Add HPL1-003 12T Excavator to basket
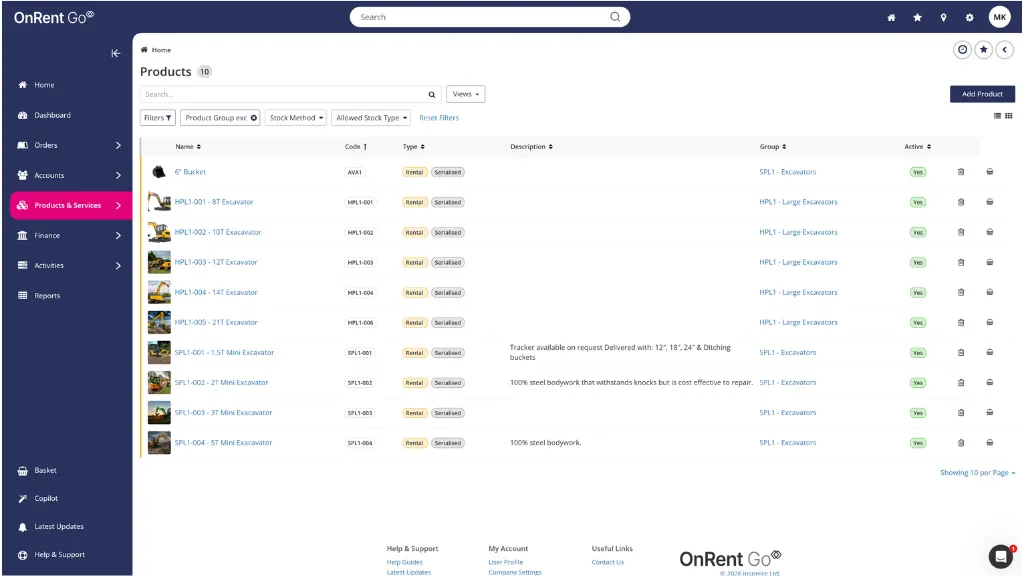 [x=990, y=262]
